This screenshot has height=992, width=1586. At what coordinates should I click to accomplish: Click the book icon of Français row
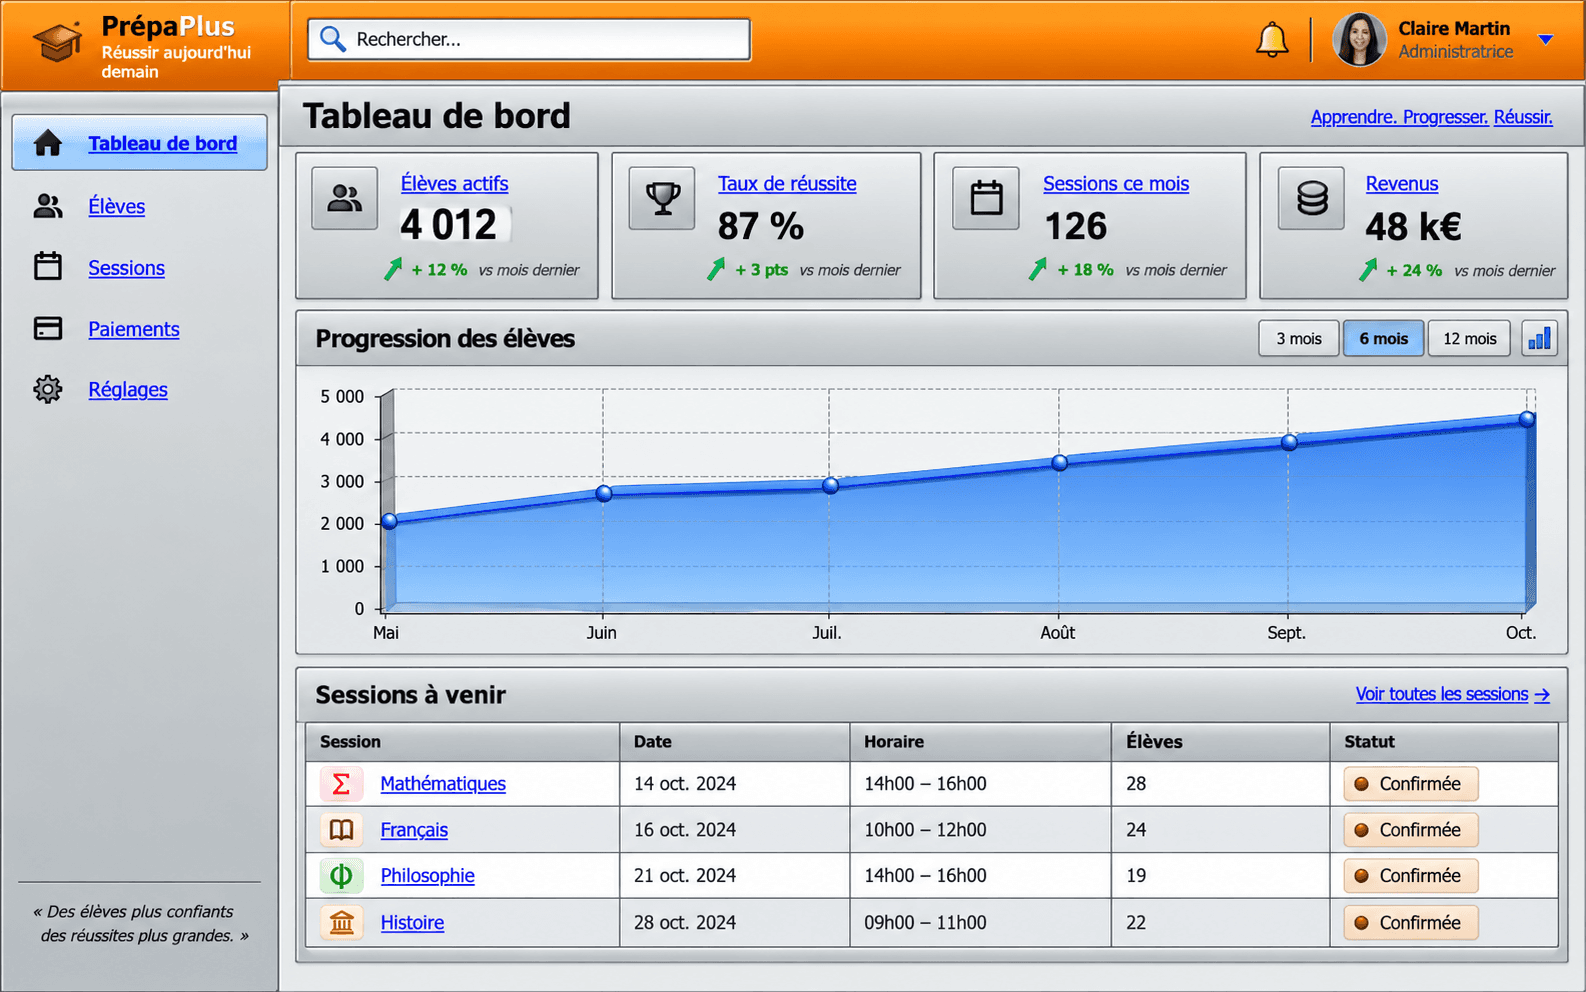[341, 830]
